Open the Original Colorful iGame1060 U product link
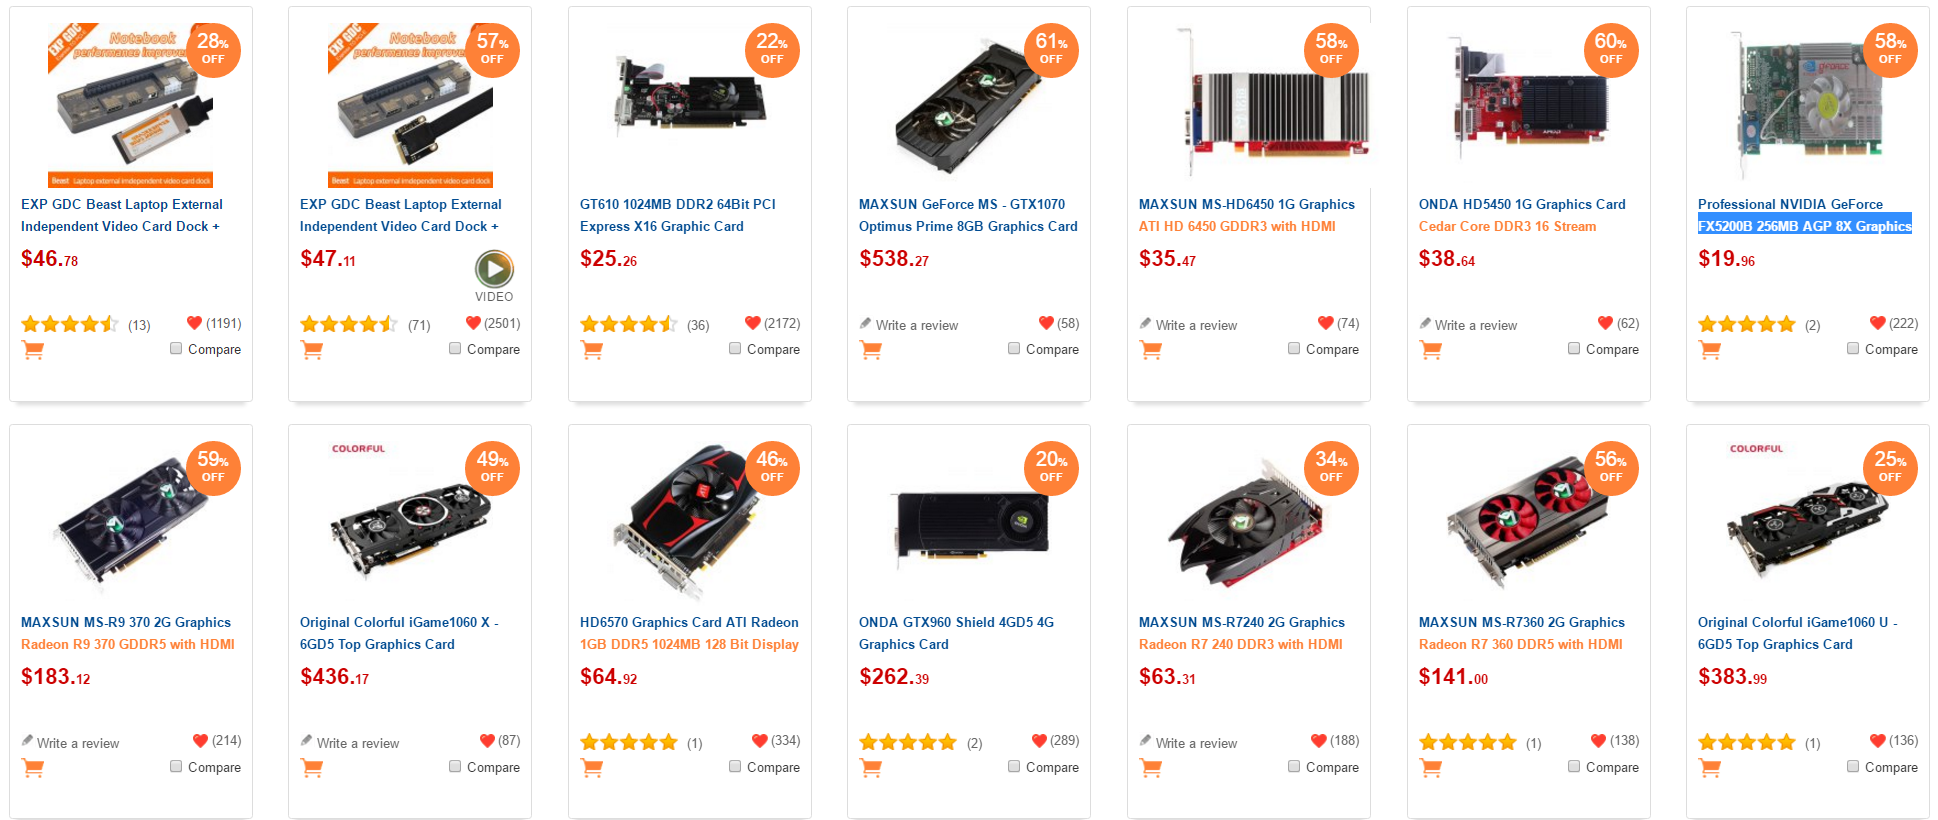The width and height of the screenshot is (1938, 820). pyautogui.click(x=1797, y=633)
